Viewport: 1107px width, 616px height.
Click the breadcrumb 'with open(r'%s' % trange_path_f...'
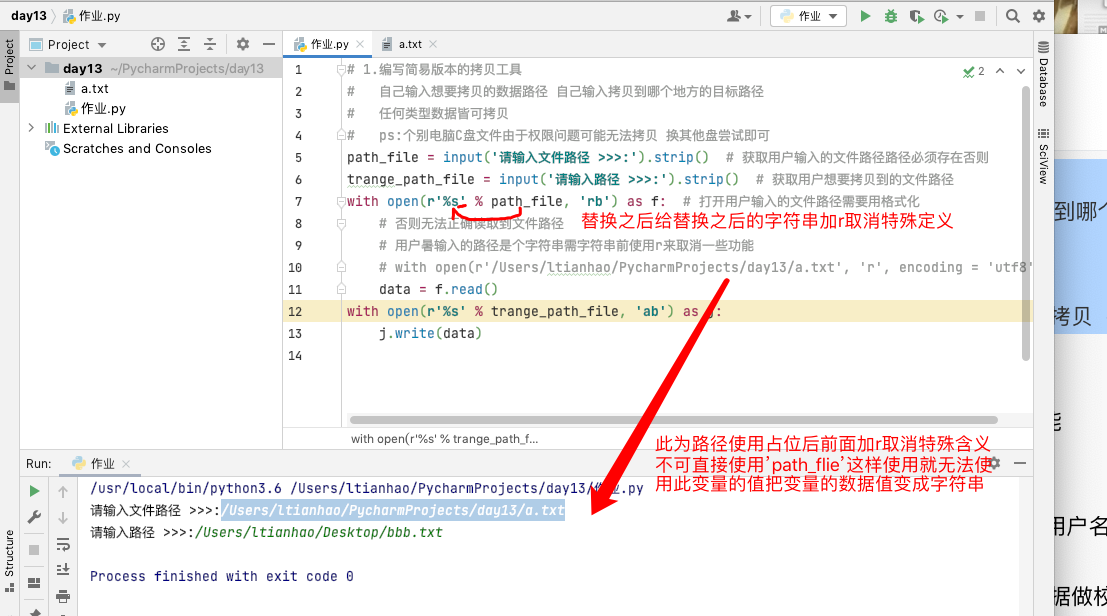tap(444, 439)
